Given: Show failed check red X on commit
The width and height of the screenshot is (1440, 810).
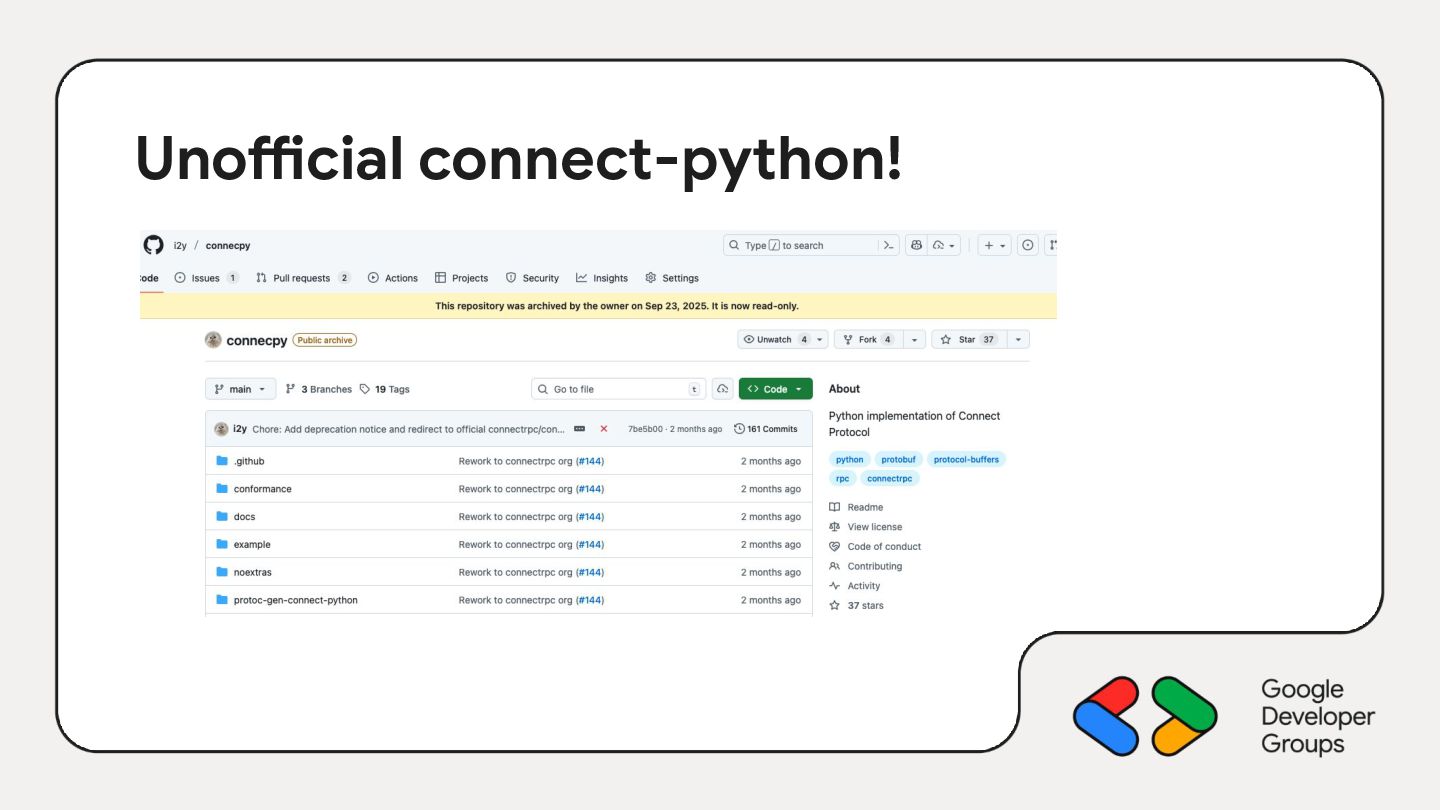Looking at the screenshot, I should tap(604, 429).
